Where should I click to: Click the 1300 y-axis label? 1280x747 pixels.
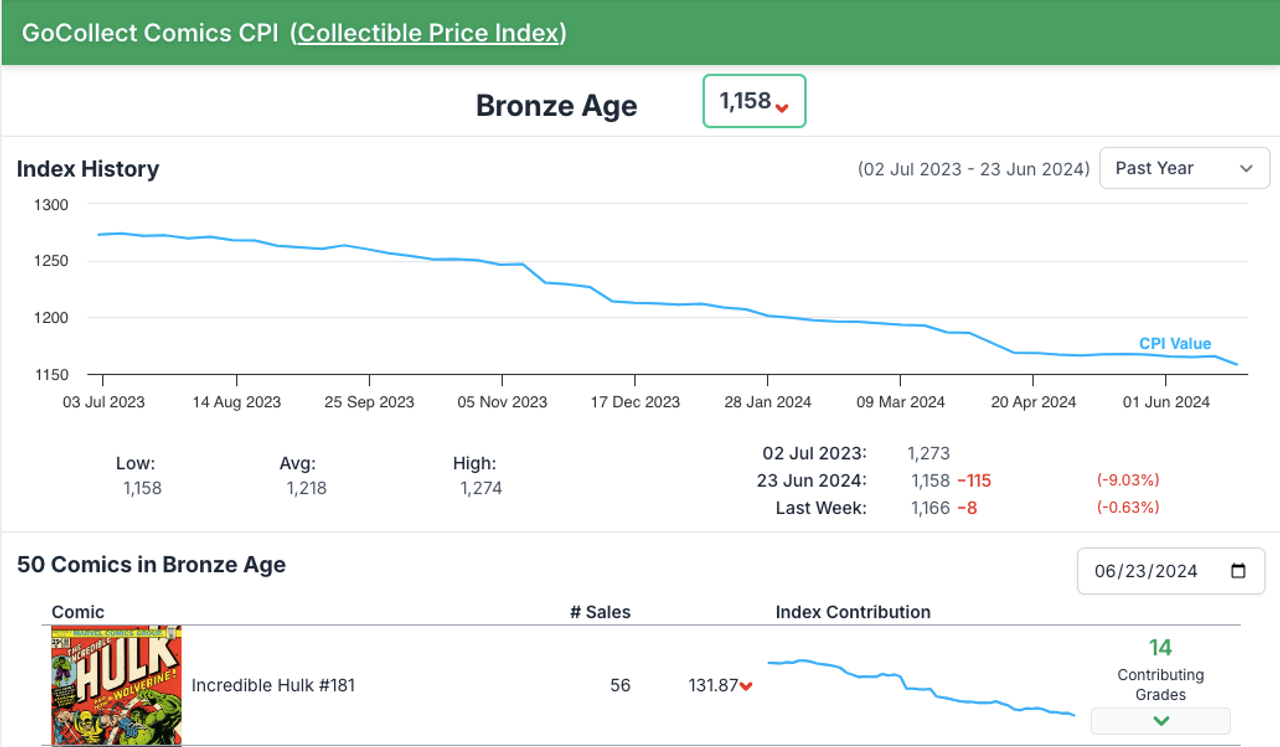coord(51,205)
